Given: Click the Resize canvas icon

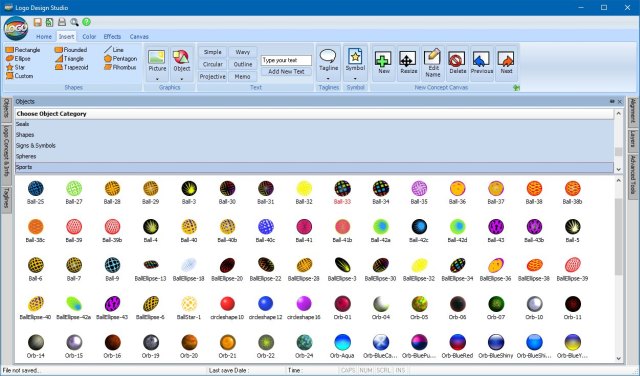Looking at the screenshot, I should click(407, 60).
